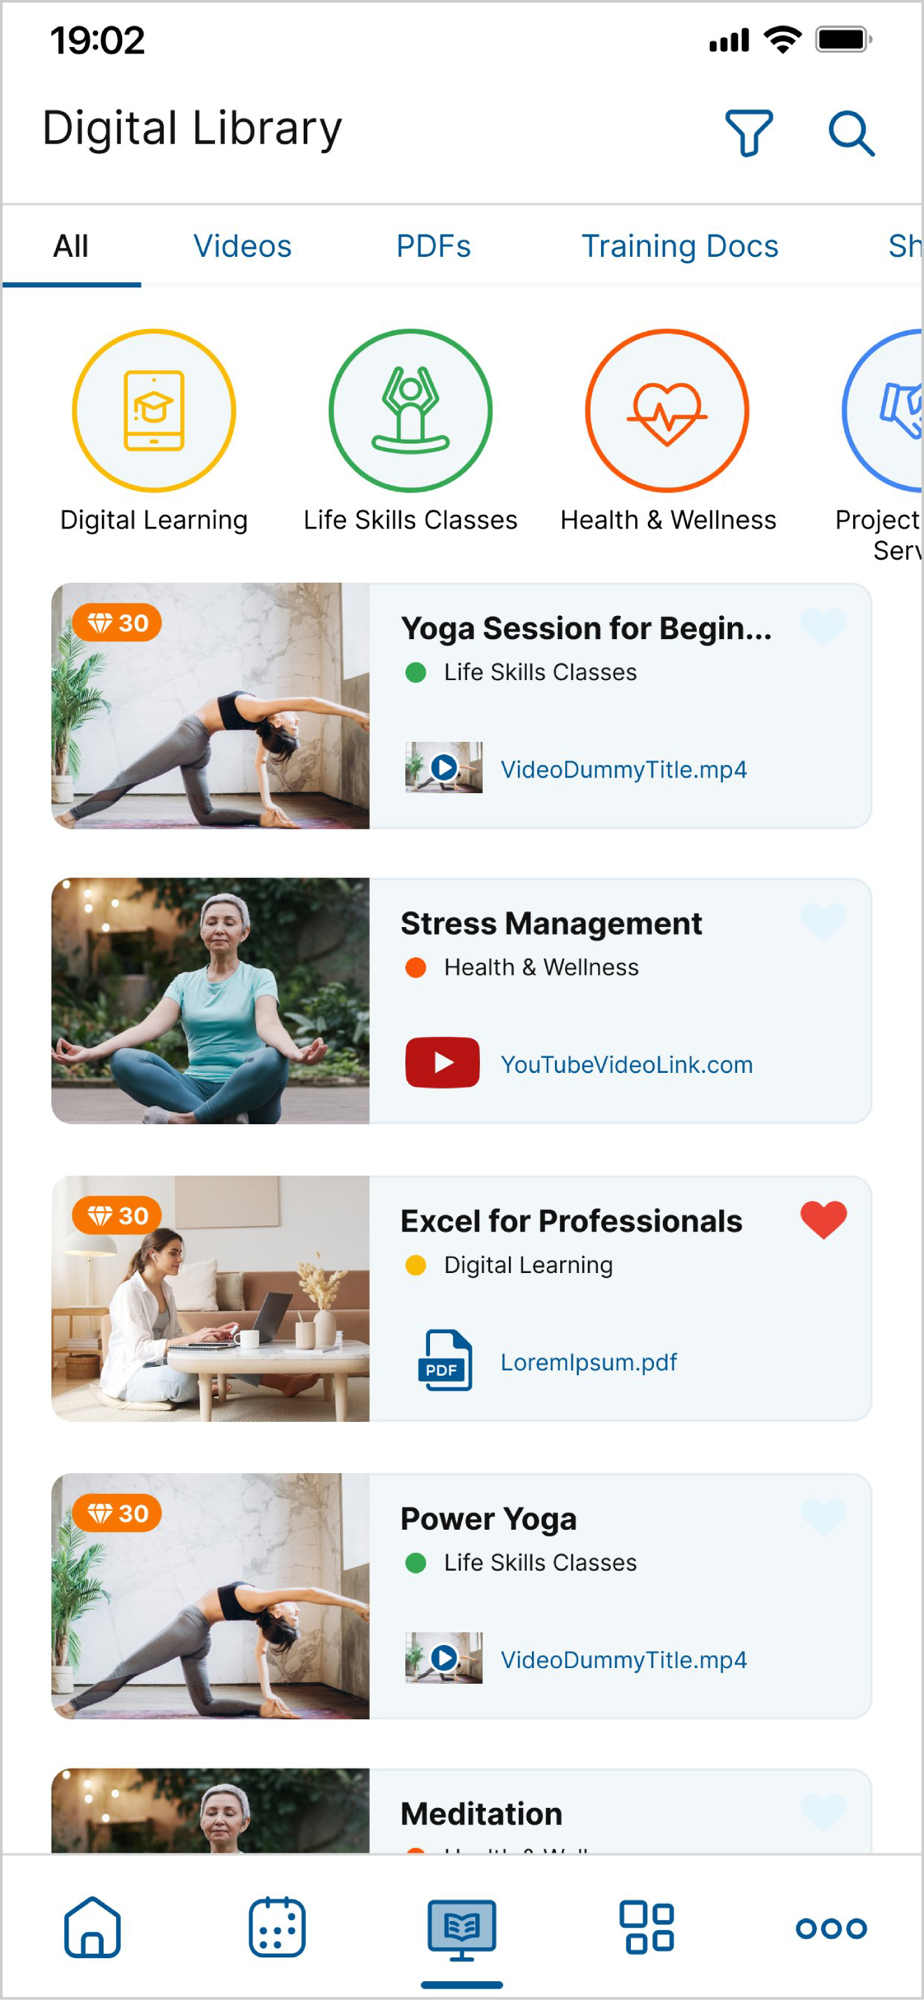Toggle favorite heart on Stress Management
The image size is (924, 2000).
[824, 922]
